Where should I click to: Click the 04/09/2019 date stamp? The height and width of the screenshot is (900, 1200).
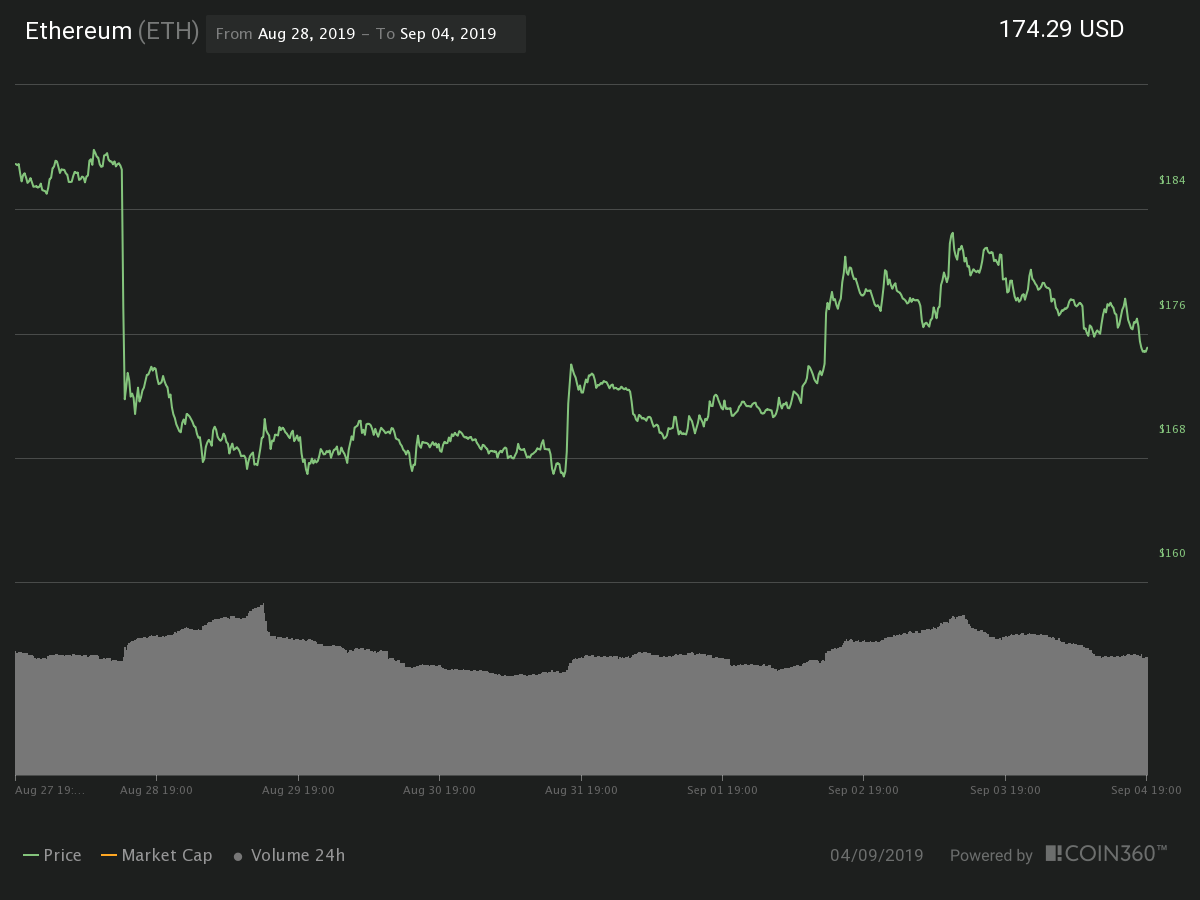(x=877, y=855)
